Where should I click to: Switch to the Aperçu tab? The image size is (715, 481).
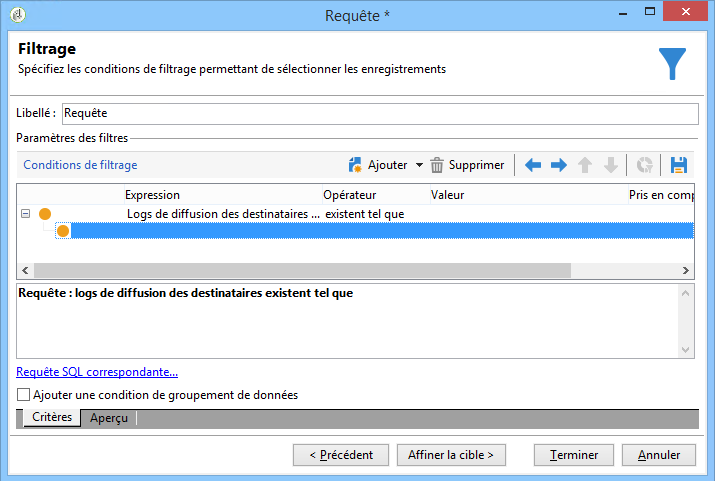coord(109,418)
